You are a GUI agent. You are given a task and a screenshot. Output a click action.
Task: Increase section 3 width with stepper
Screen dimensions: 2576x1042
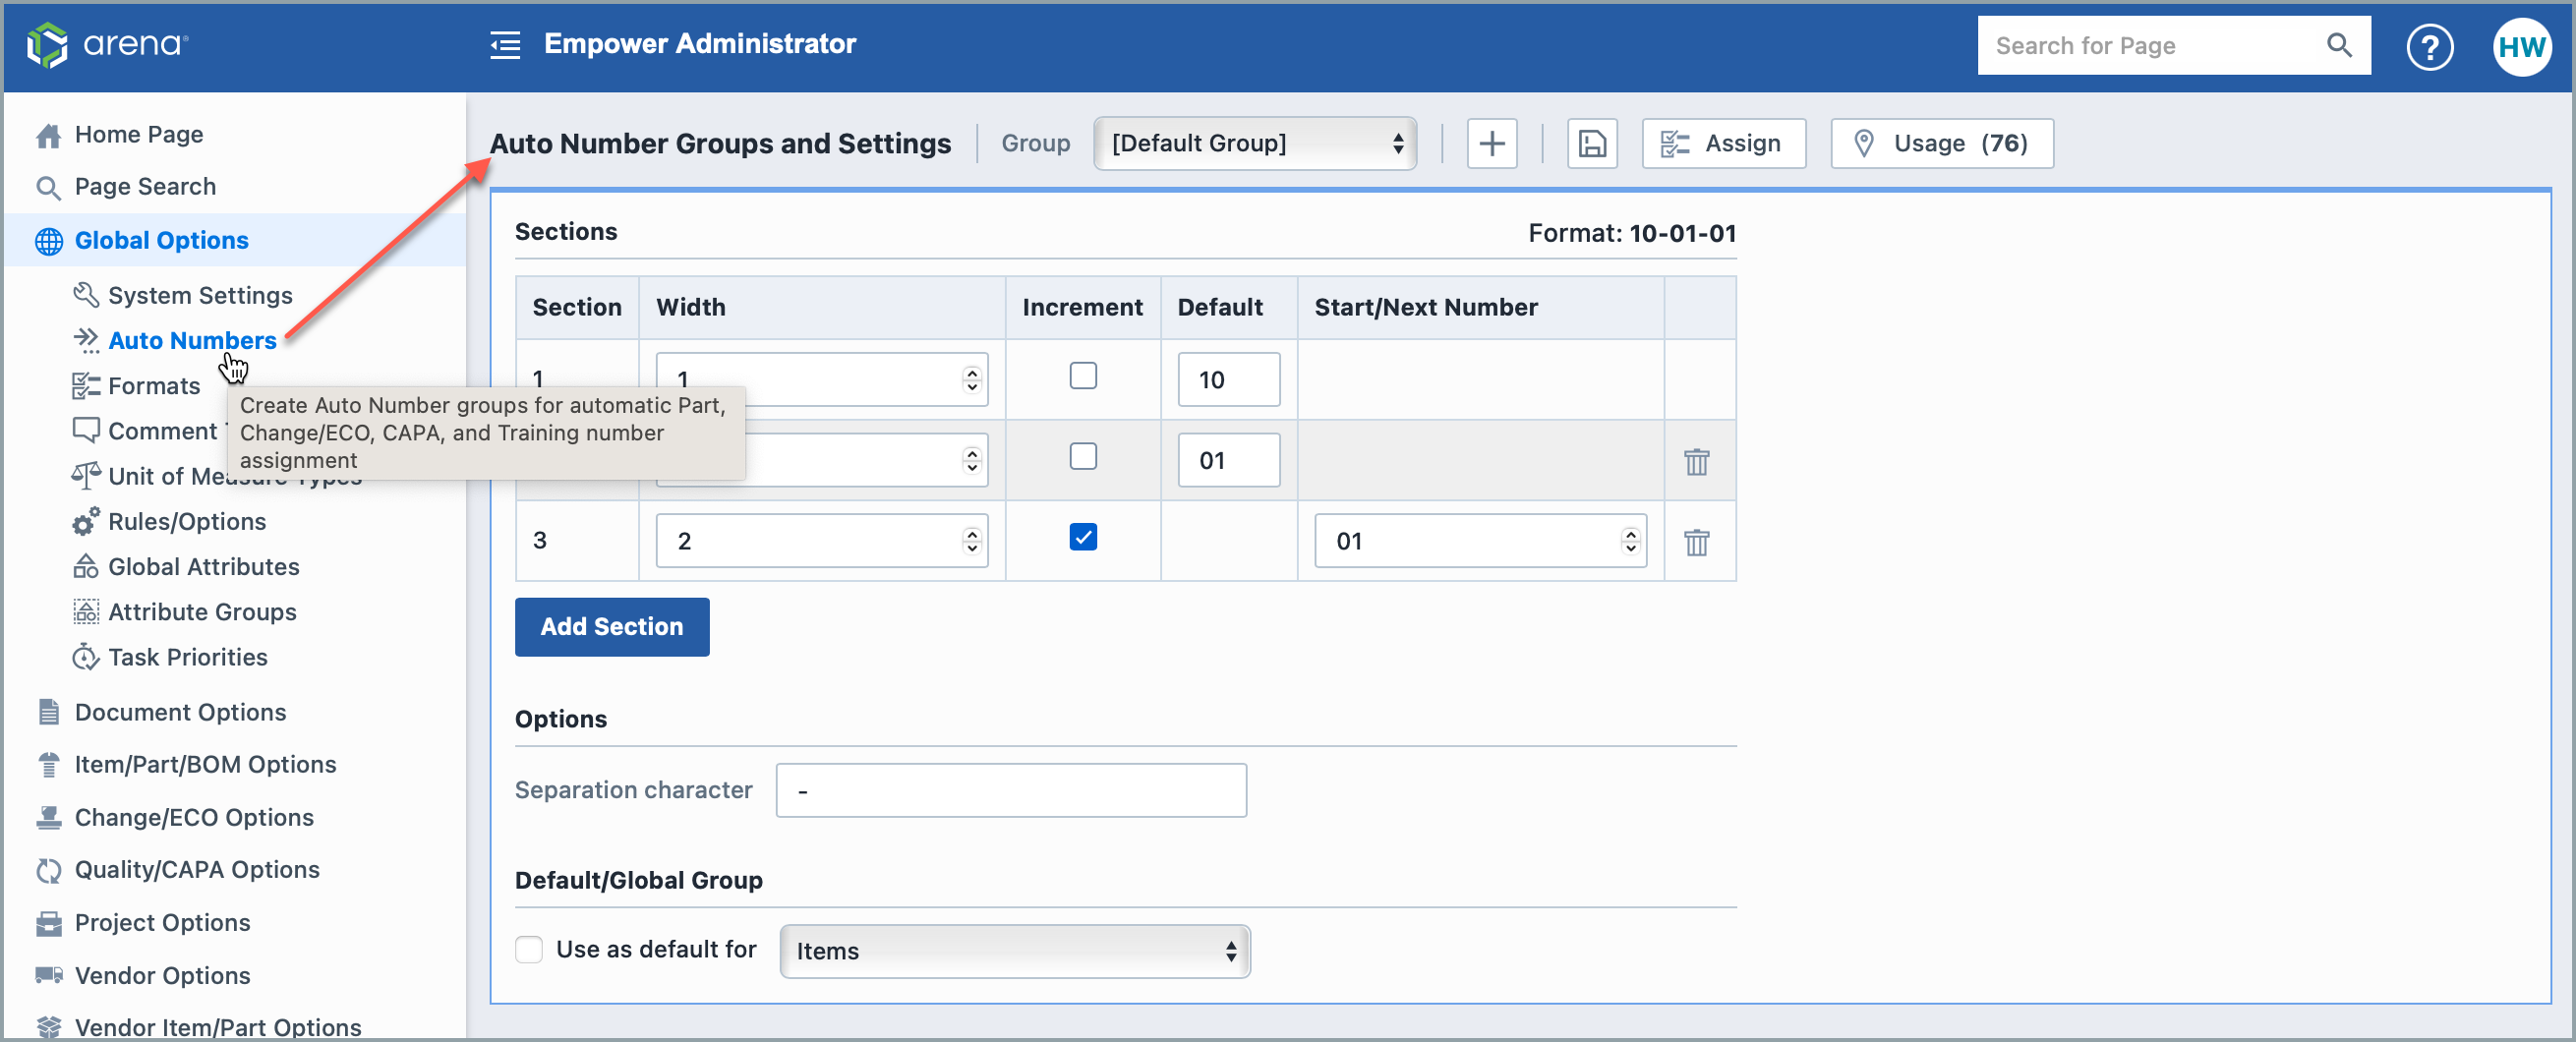pyautogui.click(x=969, y=532)
